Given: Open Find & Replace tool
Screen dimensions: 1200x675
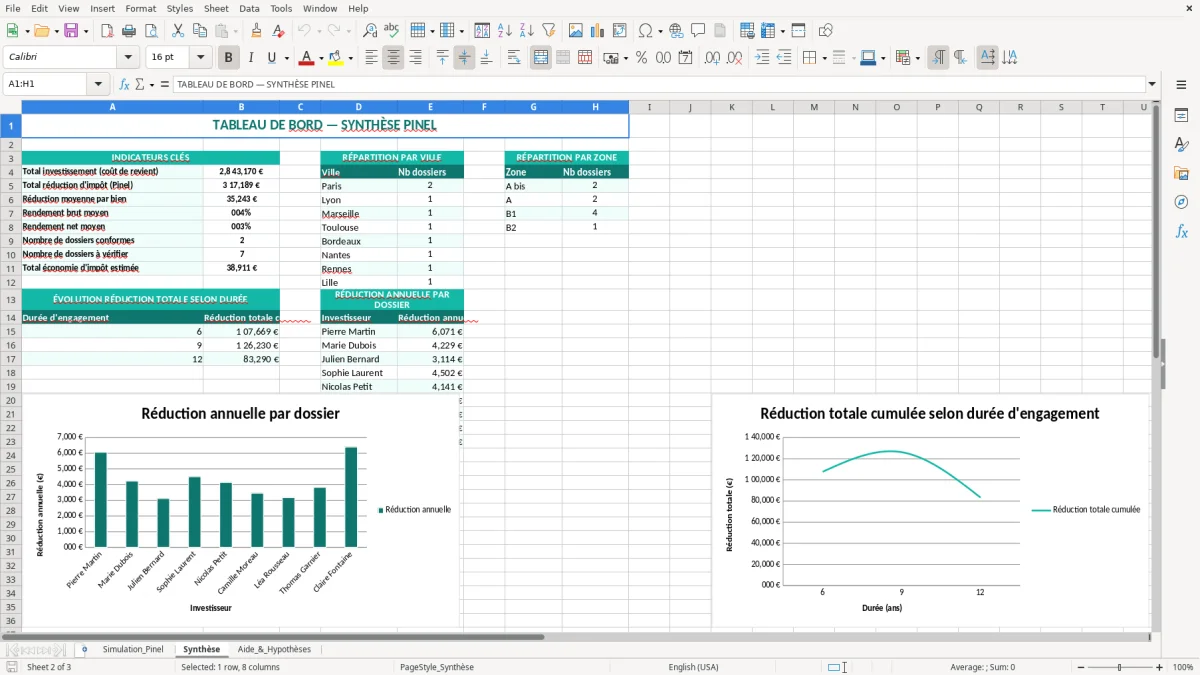Looking at the screenshot, I should [370, 31].
